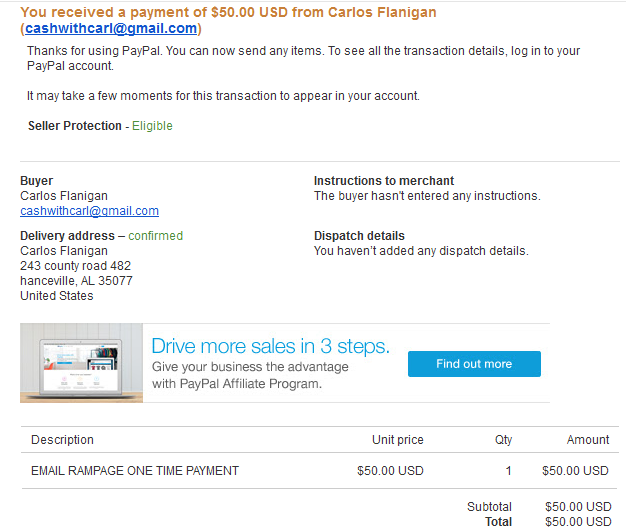The image size is (626, 529).
Task: Click the green confirmed delivery address status
Action: (155, 236)
